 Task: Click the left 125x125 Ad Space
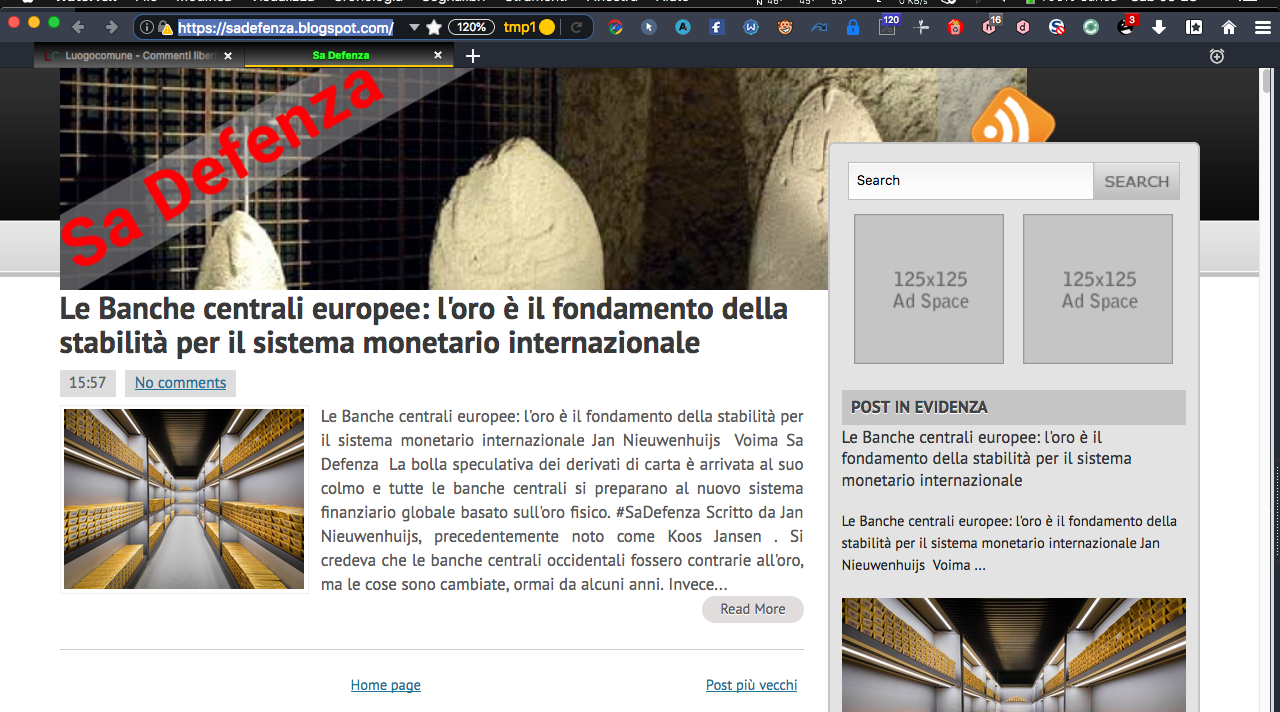[929, 289]
